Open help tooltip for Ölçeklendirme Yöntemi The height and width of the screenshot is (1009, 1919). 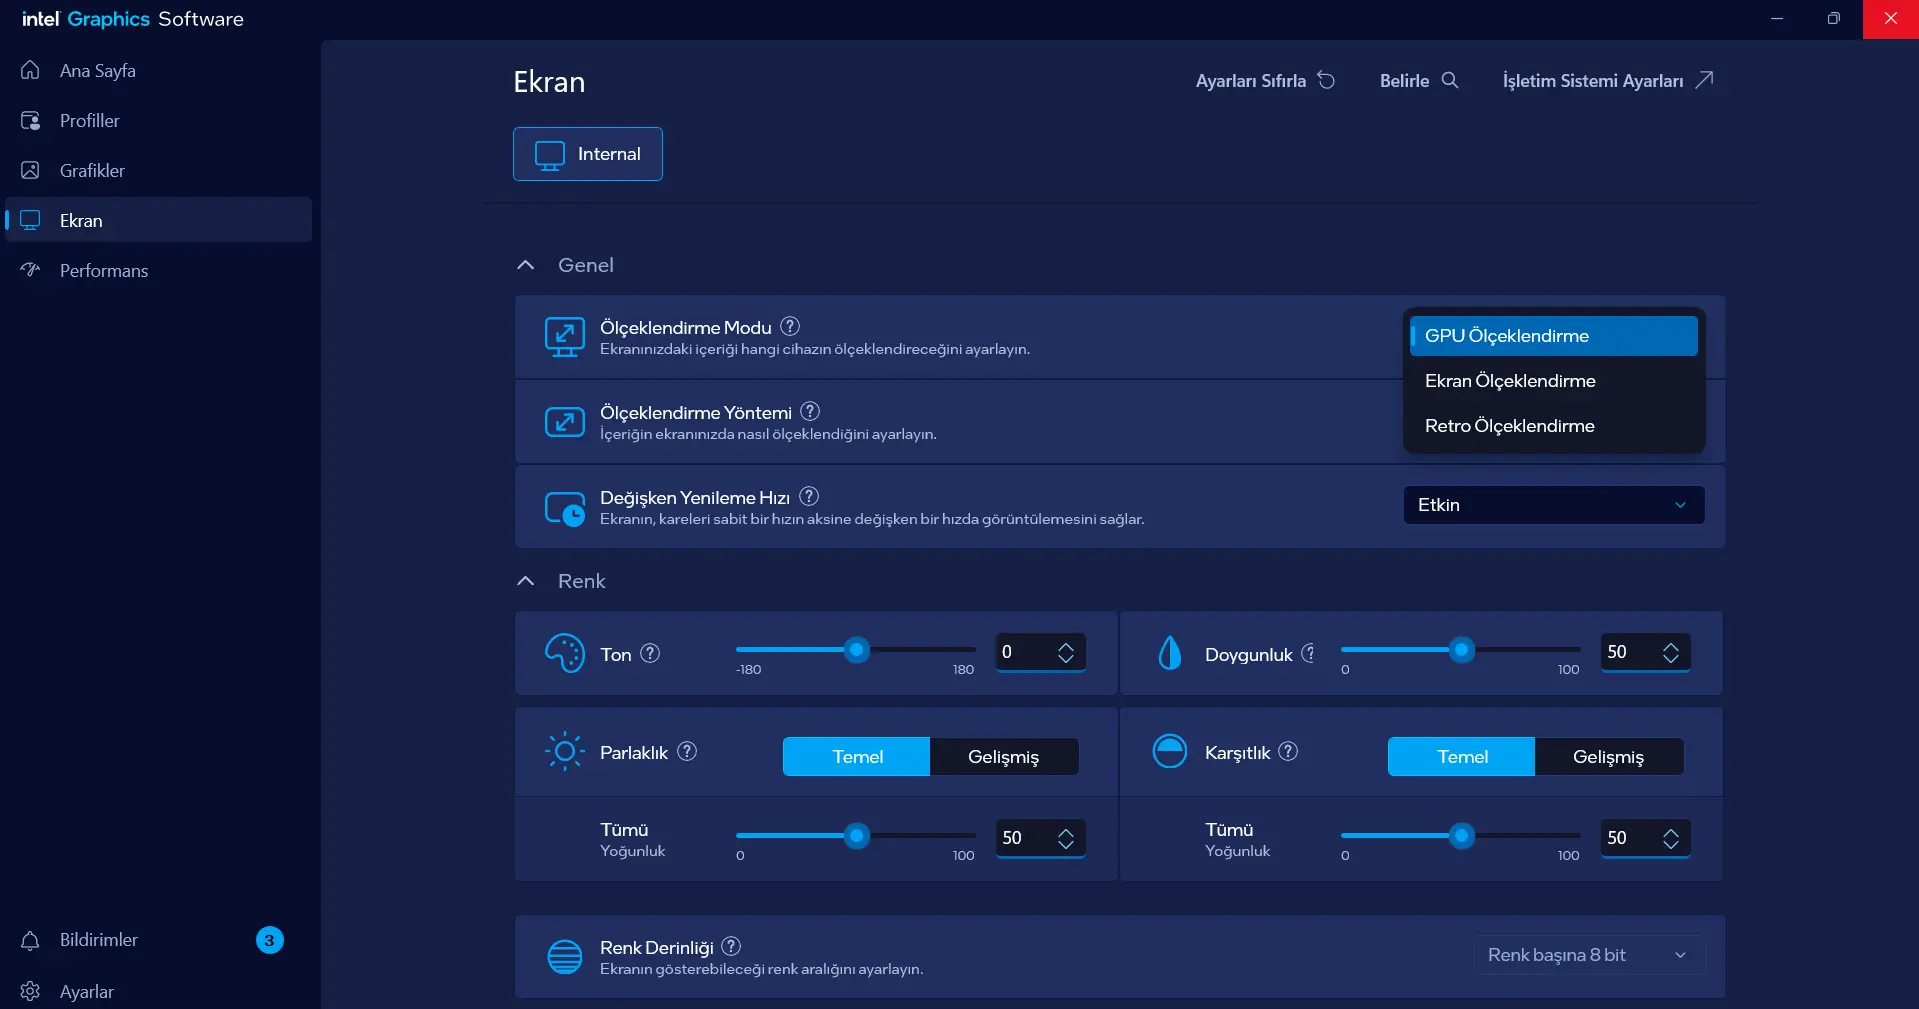tap(810, 411)
